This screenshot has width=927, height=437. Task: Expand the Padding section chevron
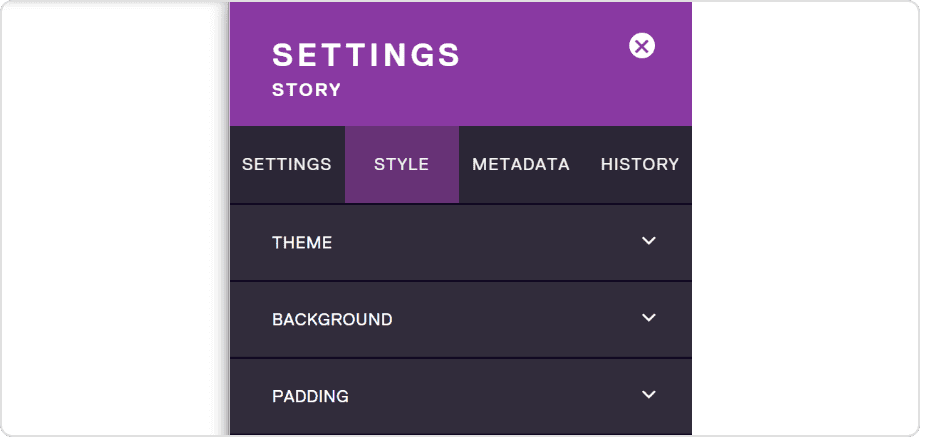tap(649, 394)
